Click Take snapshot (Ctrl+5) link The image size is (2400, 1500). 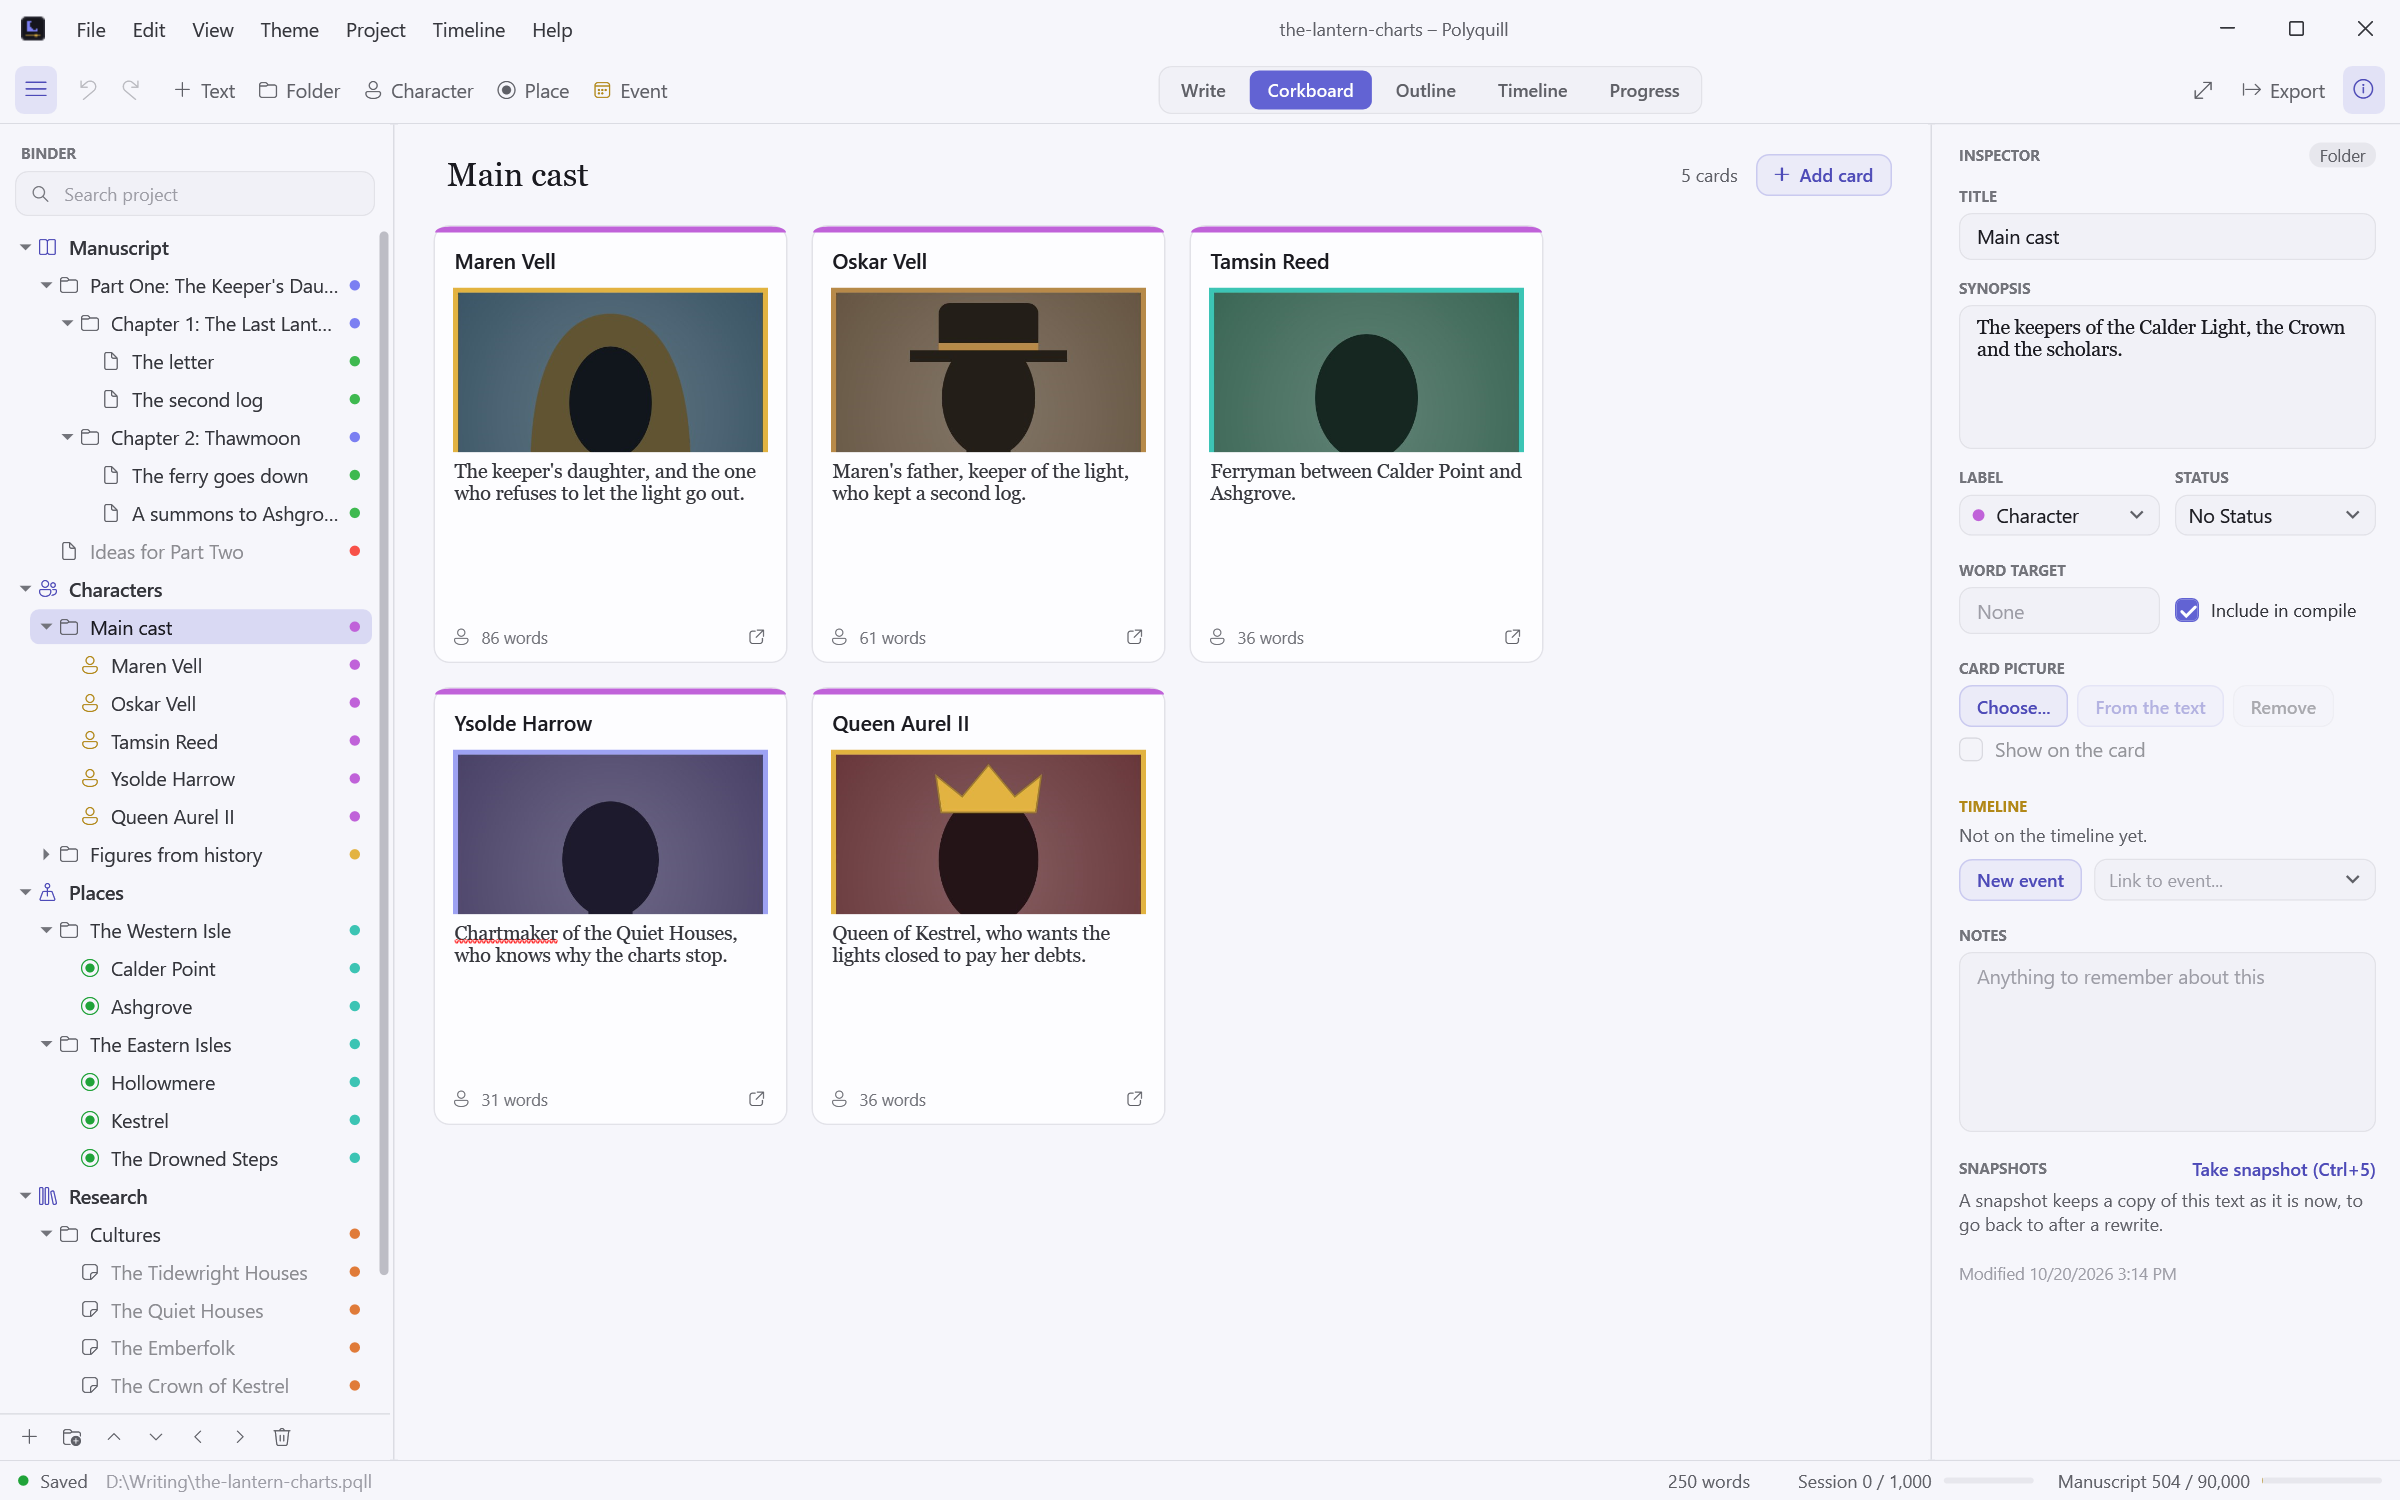pyautogui.click(x=2283, y=1169)
